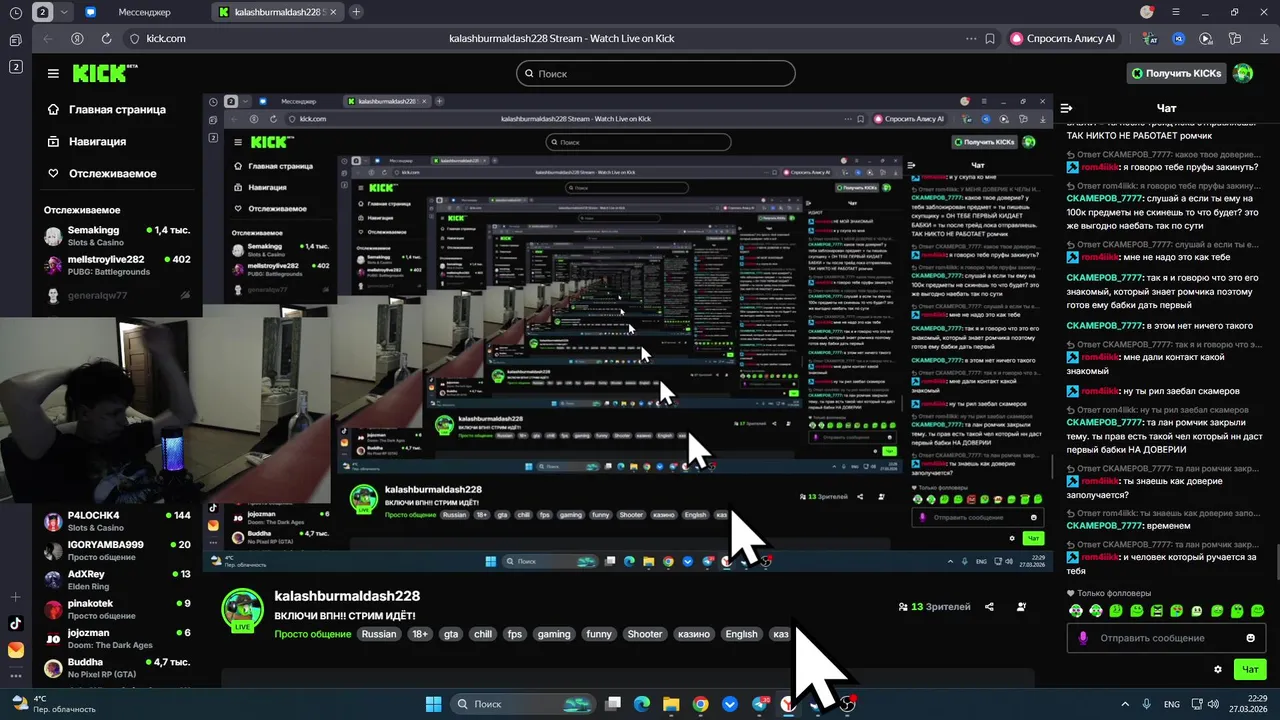
Task: Open chat settings gear beside the green Чат button
Action: 1218,669
